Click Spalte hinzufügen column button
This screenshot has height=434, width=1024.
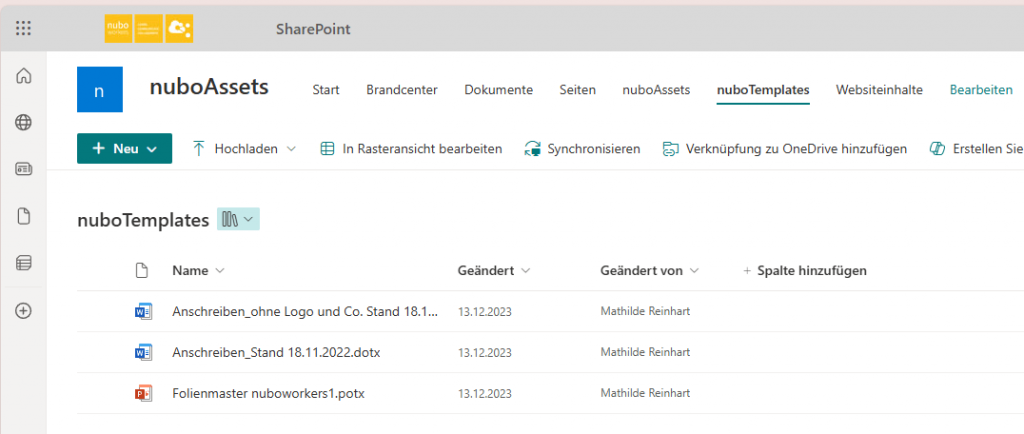point(805,270)
